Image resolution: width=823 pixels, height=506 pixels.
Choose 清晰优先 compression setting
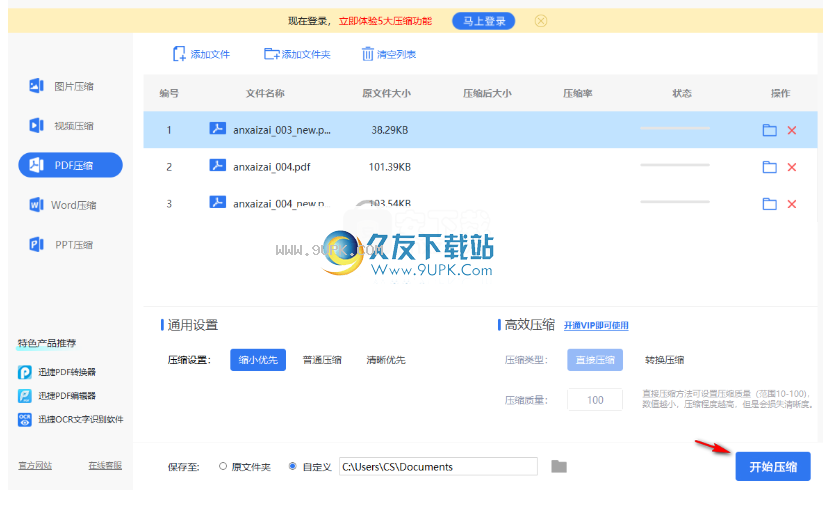pyautogui.click(x=386, y=360)
